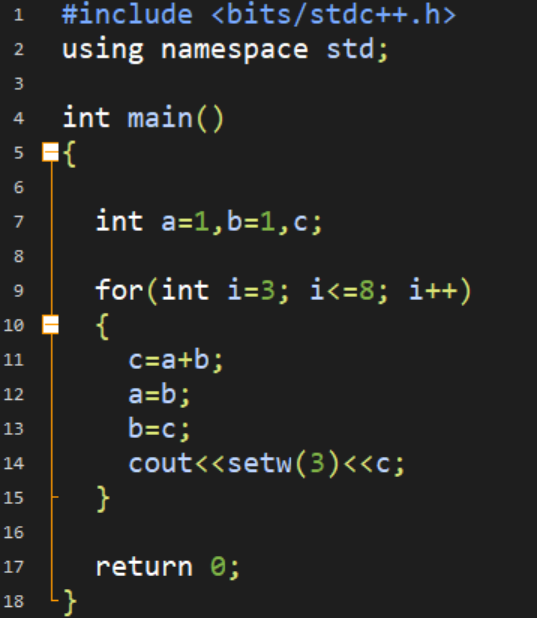Click line number 17 in gutter
This screenshot has height=618, width=537.
pos(14,567)
